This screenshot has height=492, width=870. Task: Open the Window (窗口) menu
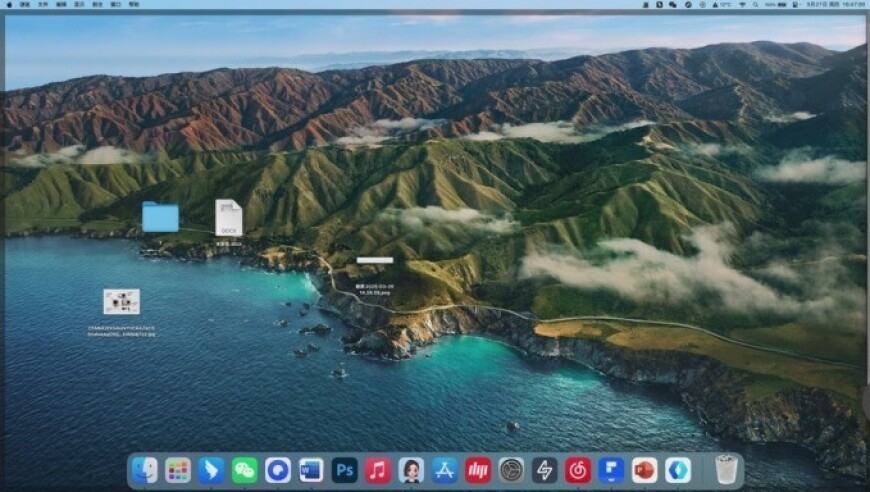pos(115,4)
